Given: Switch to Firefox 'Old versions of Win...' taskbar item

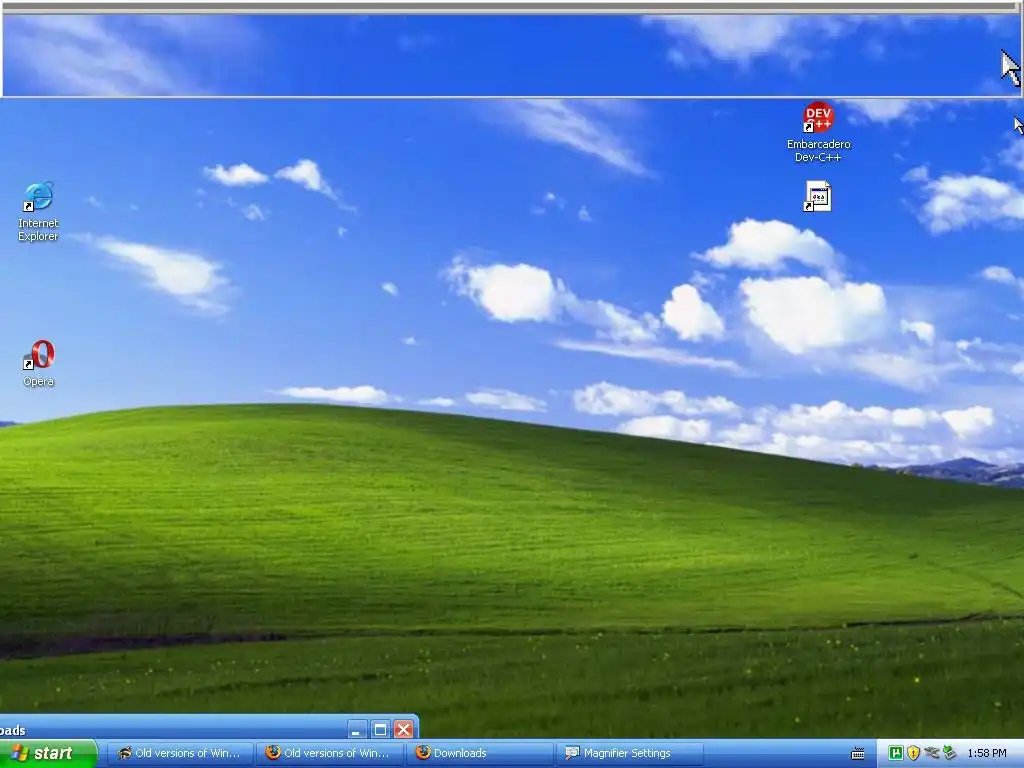Looking at the screenshot, I should (328, 753).
